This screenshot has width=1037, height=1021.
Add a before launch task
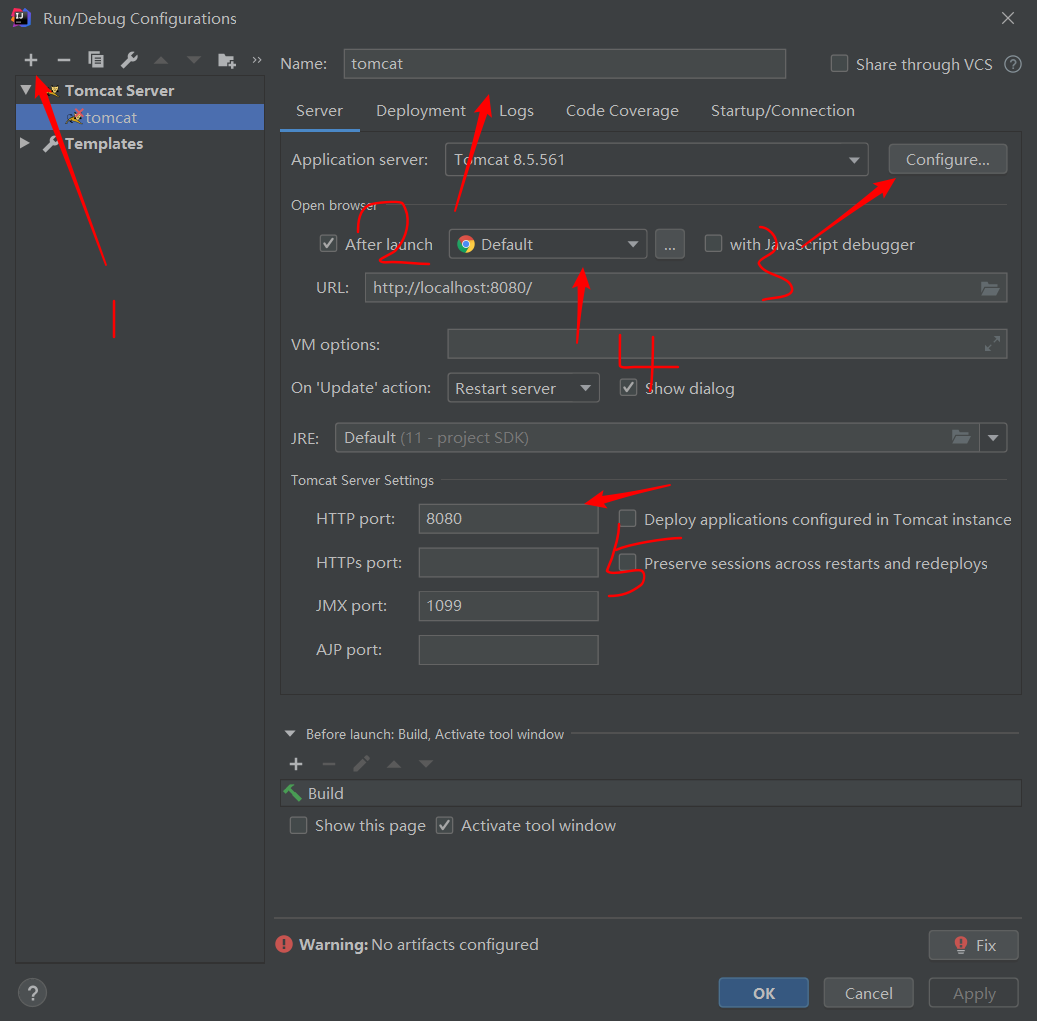[x=296, y=764]
